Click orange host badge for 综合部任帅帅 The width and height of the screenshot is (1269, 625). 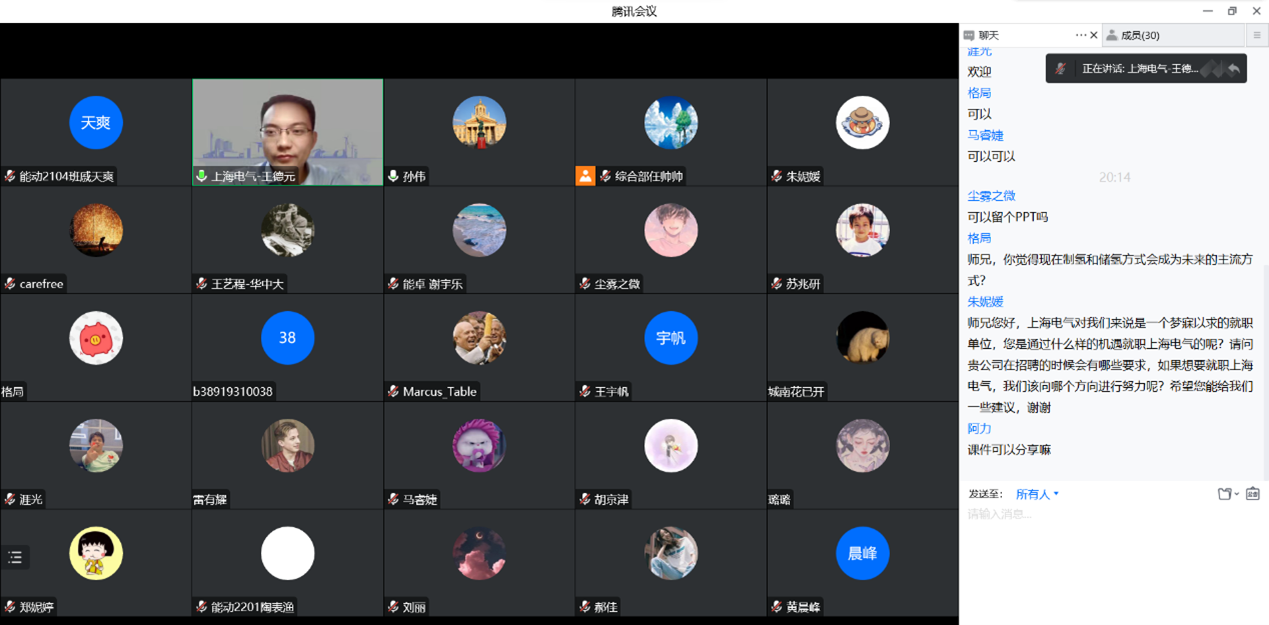tap(585, 176)
